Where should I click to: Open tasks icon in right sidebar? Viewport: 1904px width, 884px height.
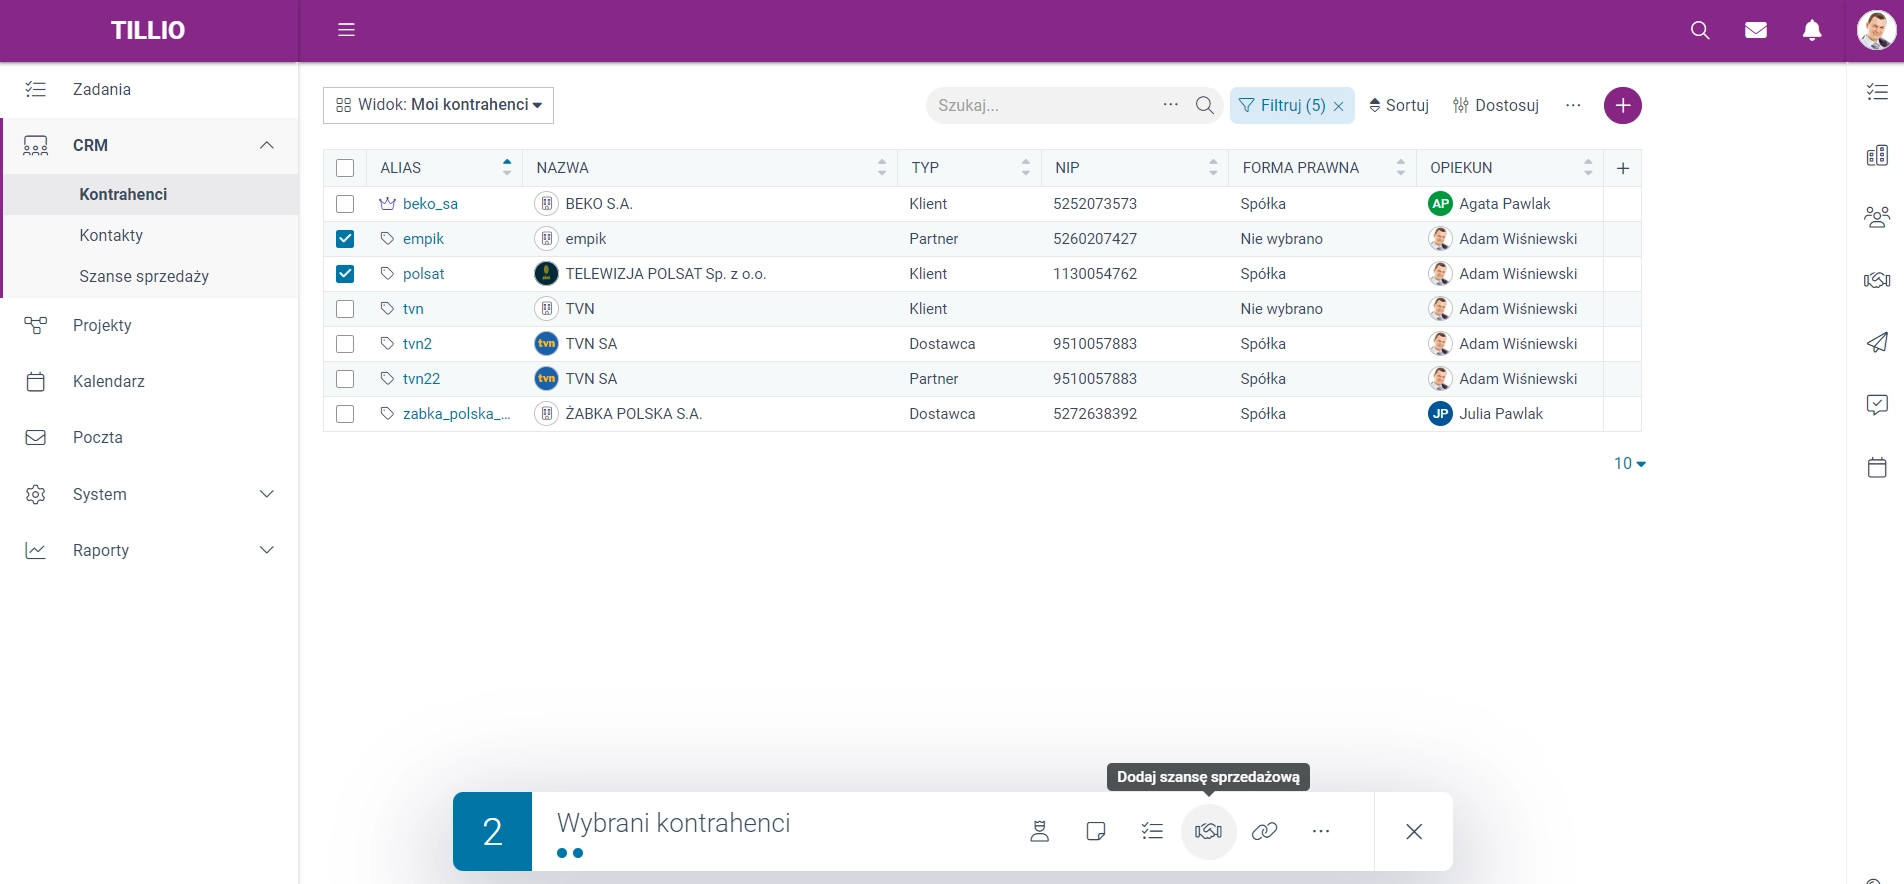[1877, 92]
